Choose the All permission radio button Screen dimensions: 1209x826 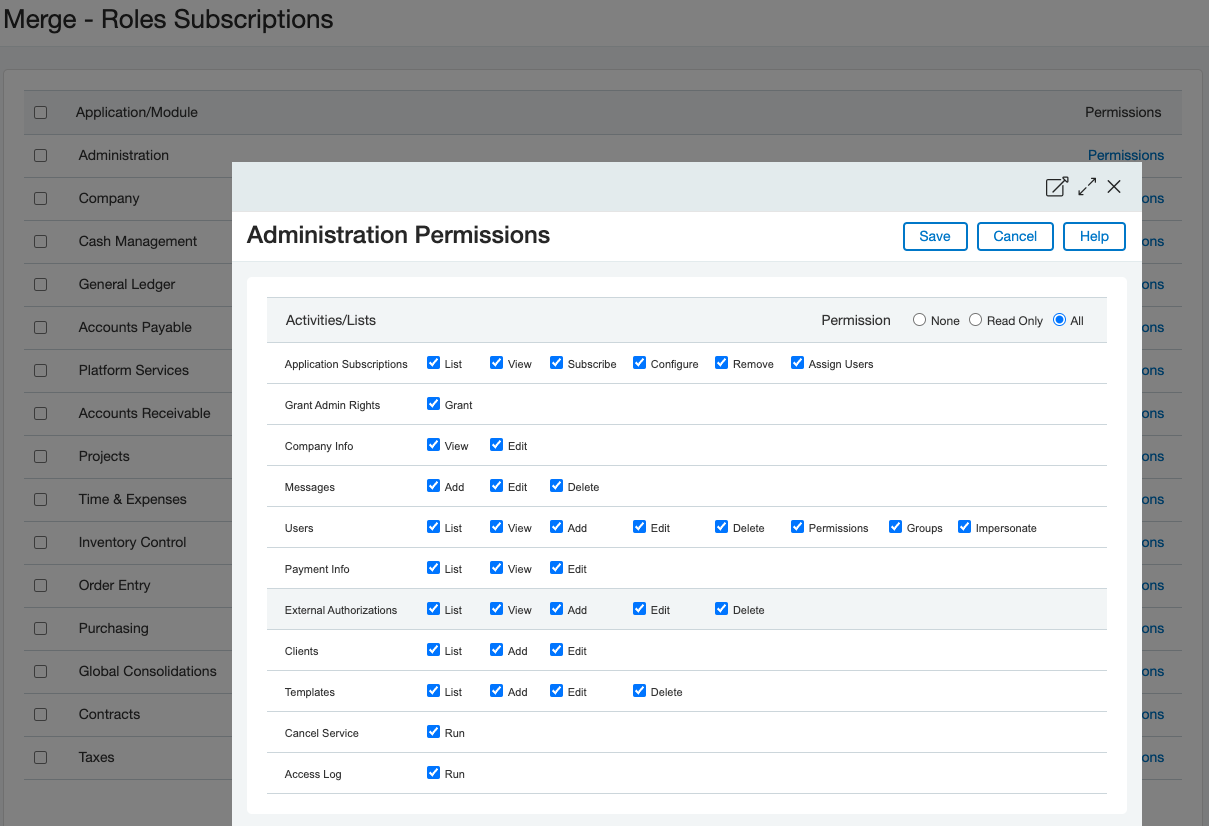tap(1059, 320)
